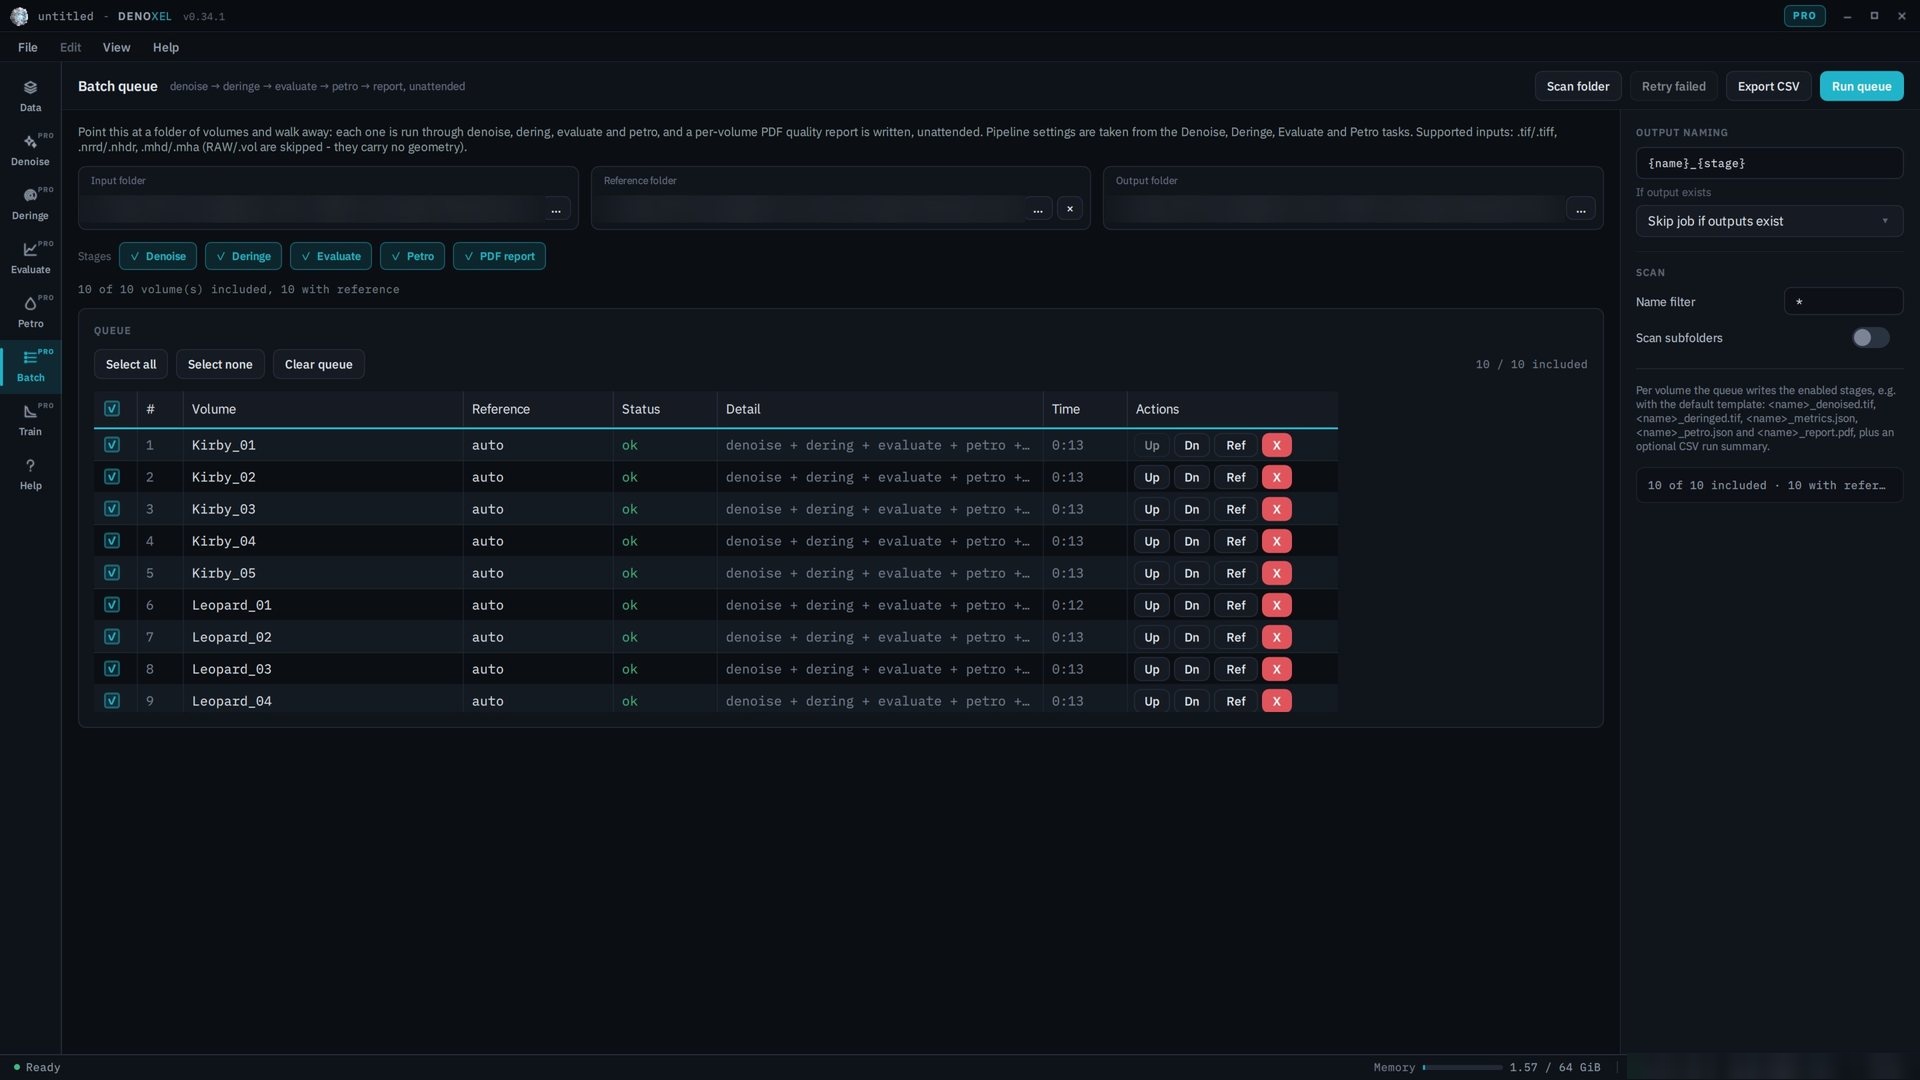The image size is (1920, 1080).
Task: Uncheck the Kirby_02 row checkbox
Action: coord(112,477)
